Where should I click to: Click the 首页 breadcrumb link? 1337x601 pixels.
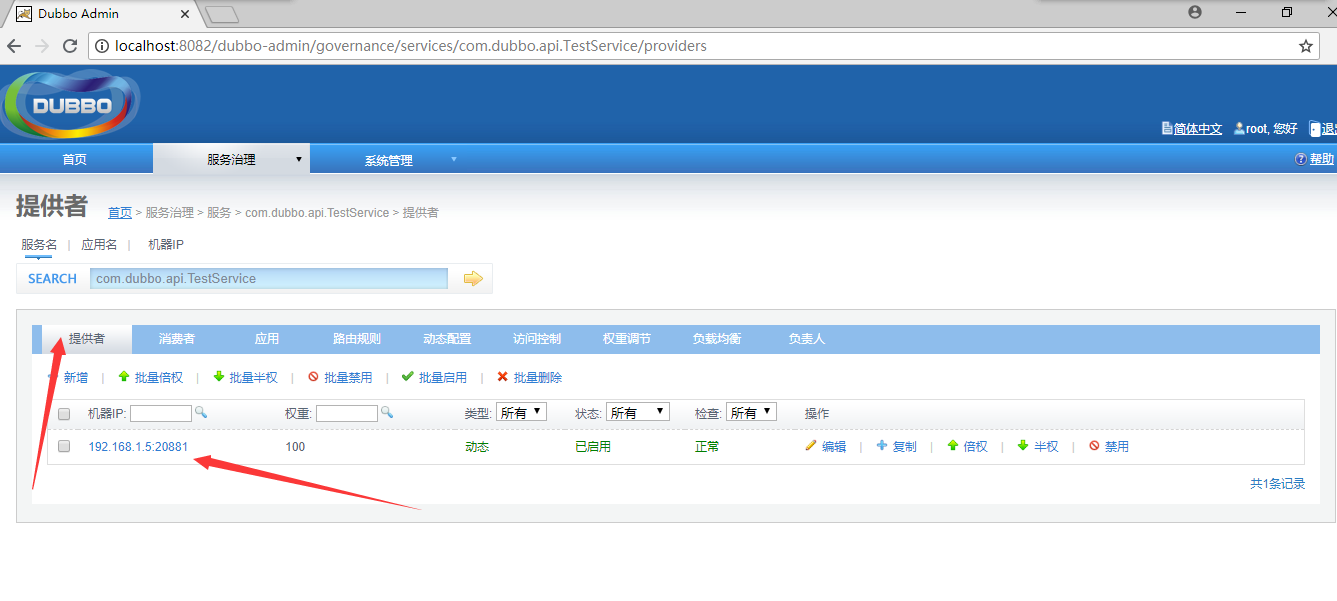pos(120,213)
